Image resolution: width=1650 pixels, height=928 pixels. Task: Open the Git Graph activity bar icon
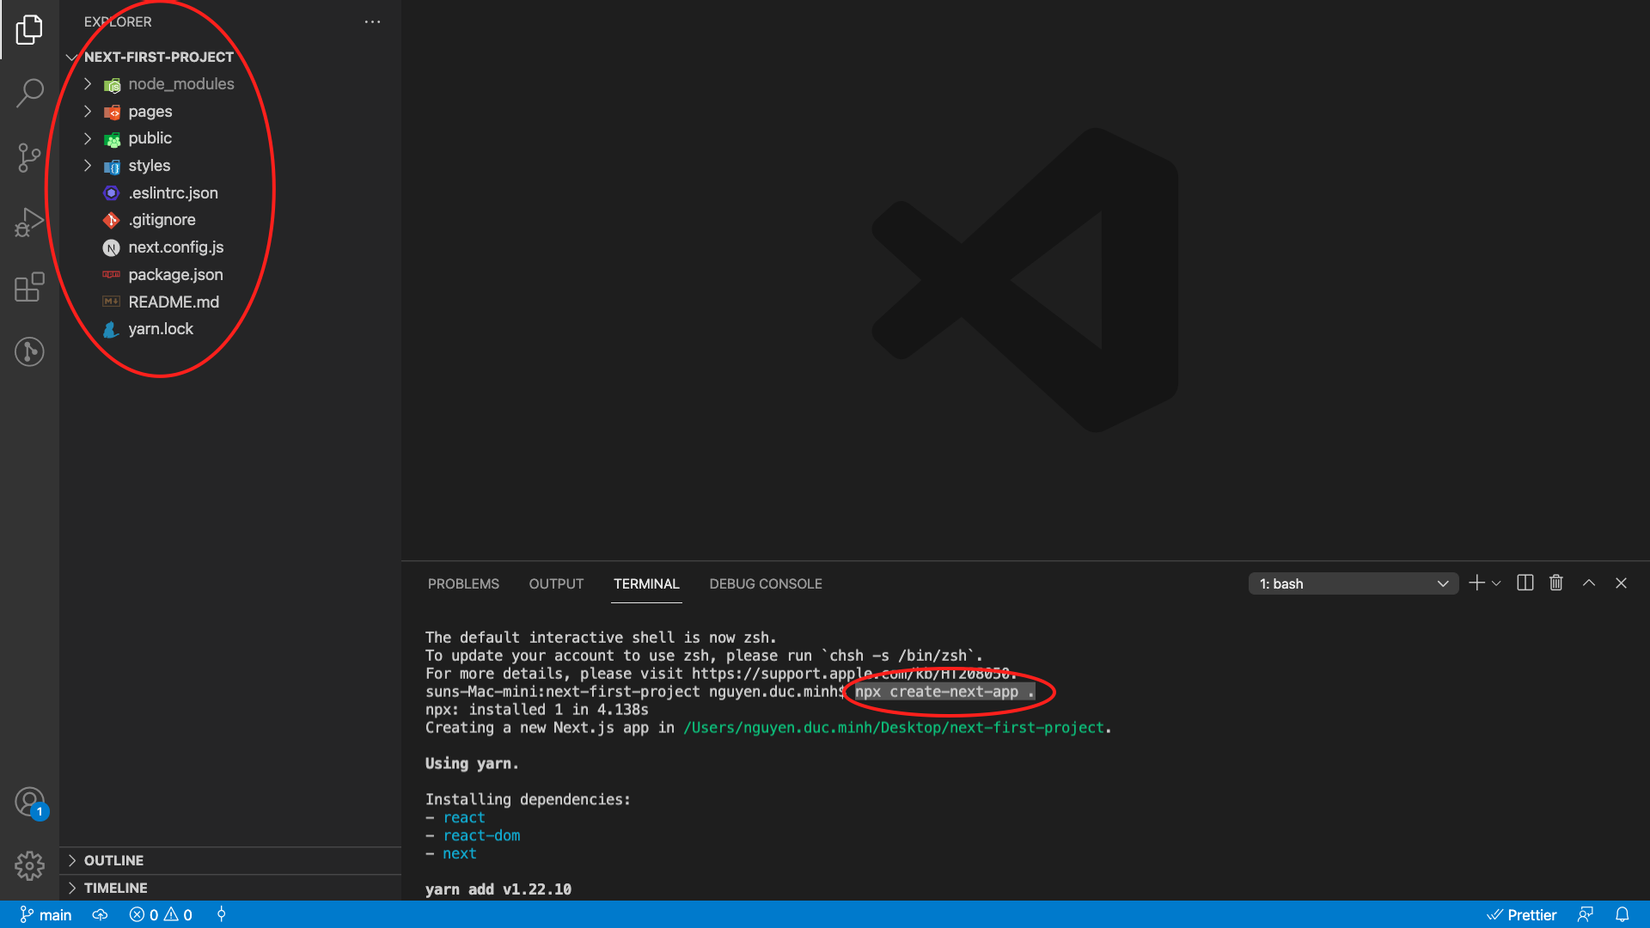[x=29, y=351]
